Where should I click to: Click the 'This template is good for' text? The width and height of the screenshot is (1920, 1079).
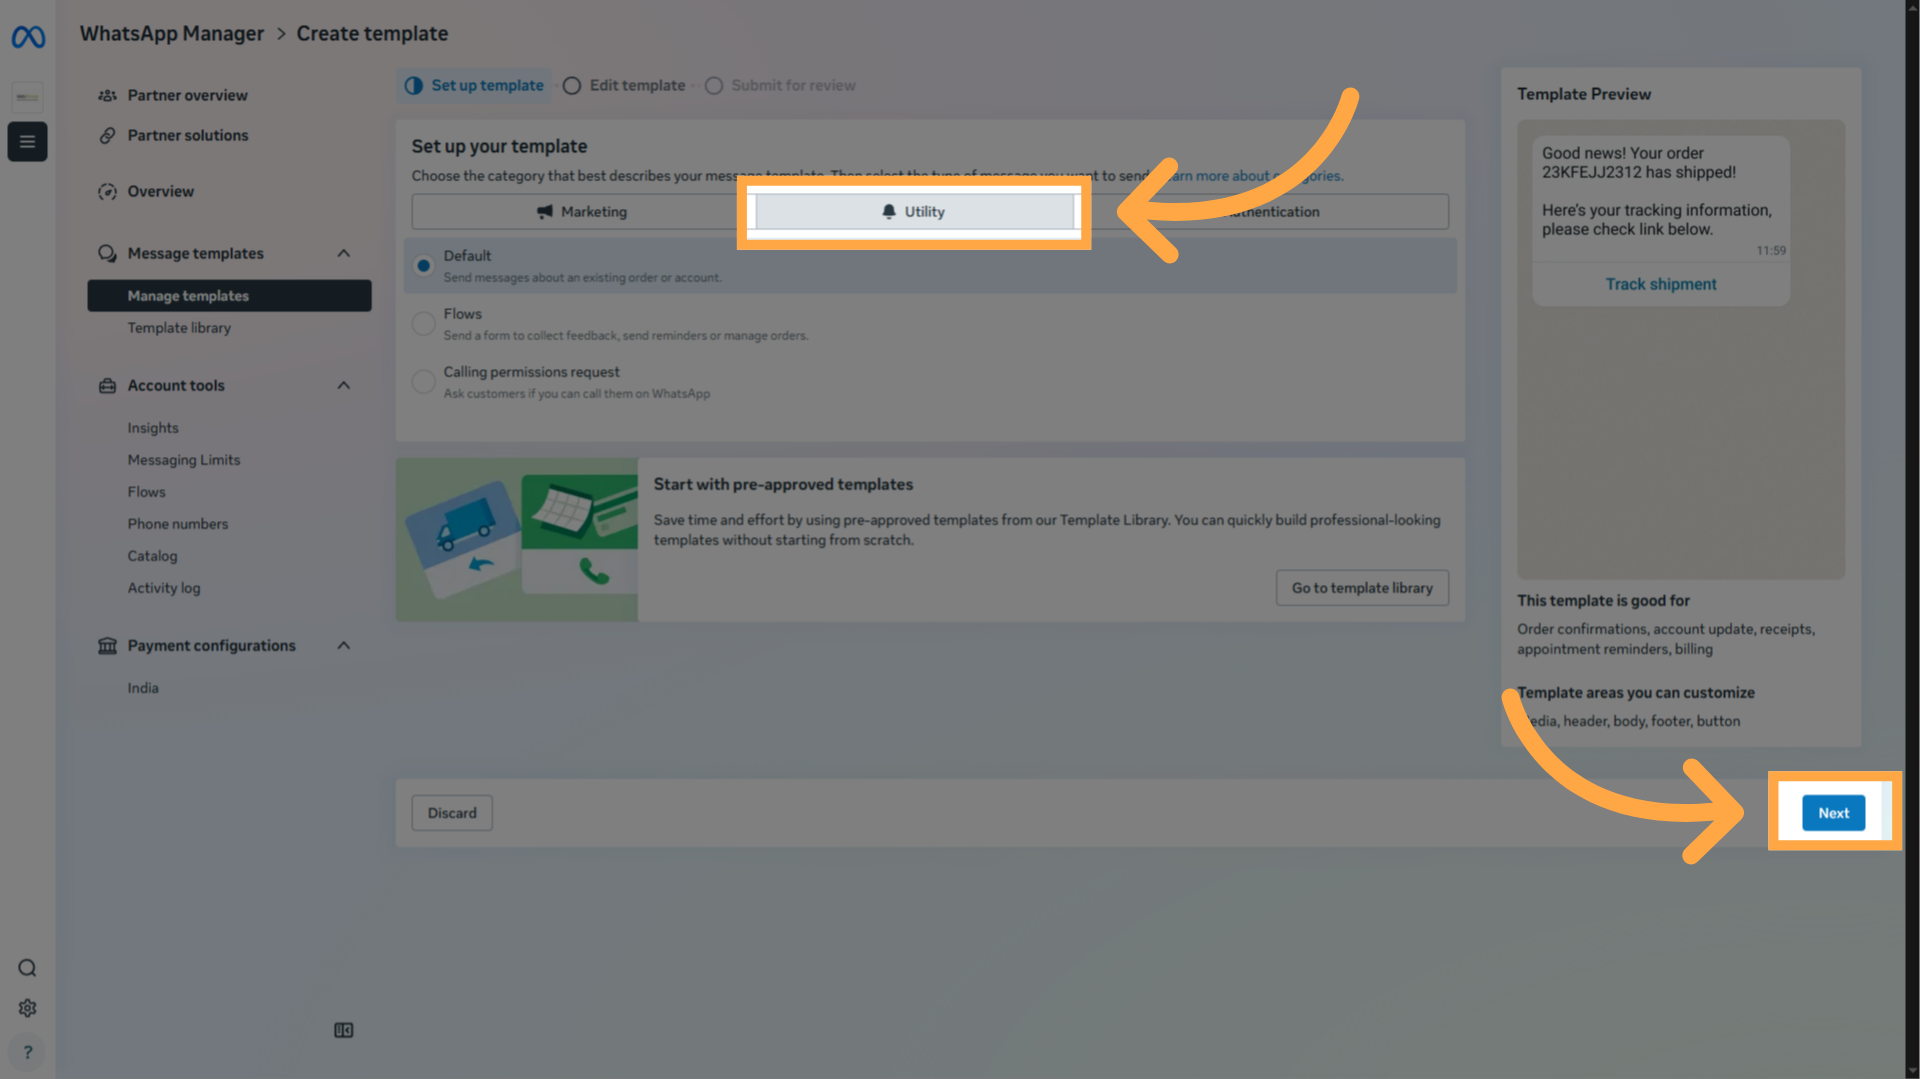pyautogui.click(x=1603, y=601)
